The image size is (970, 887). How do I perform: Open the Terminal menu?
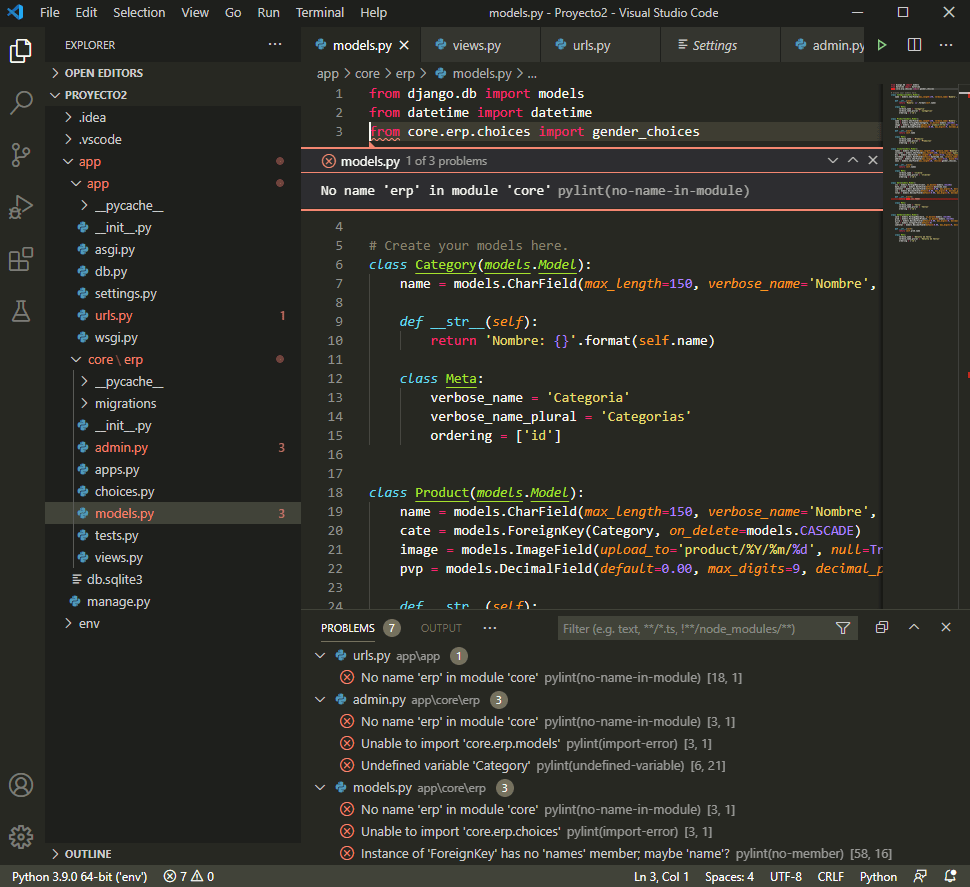pyautogui.click(x=320, y=12)
